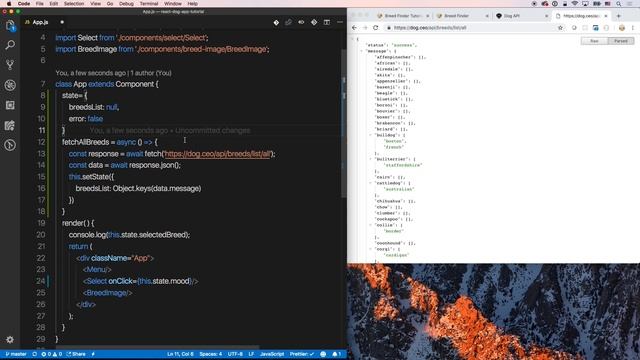Image resolution: width=640 pixels, height=360 pixels.
Task: Collapse the "bullterrier" JSON array
Action: tap(371, 159)
